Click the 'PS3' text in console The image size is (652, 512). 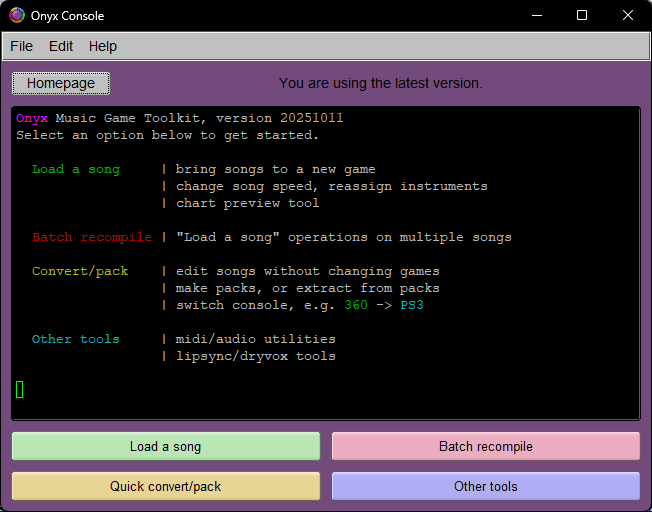412,305
